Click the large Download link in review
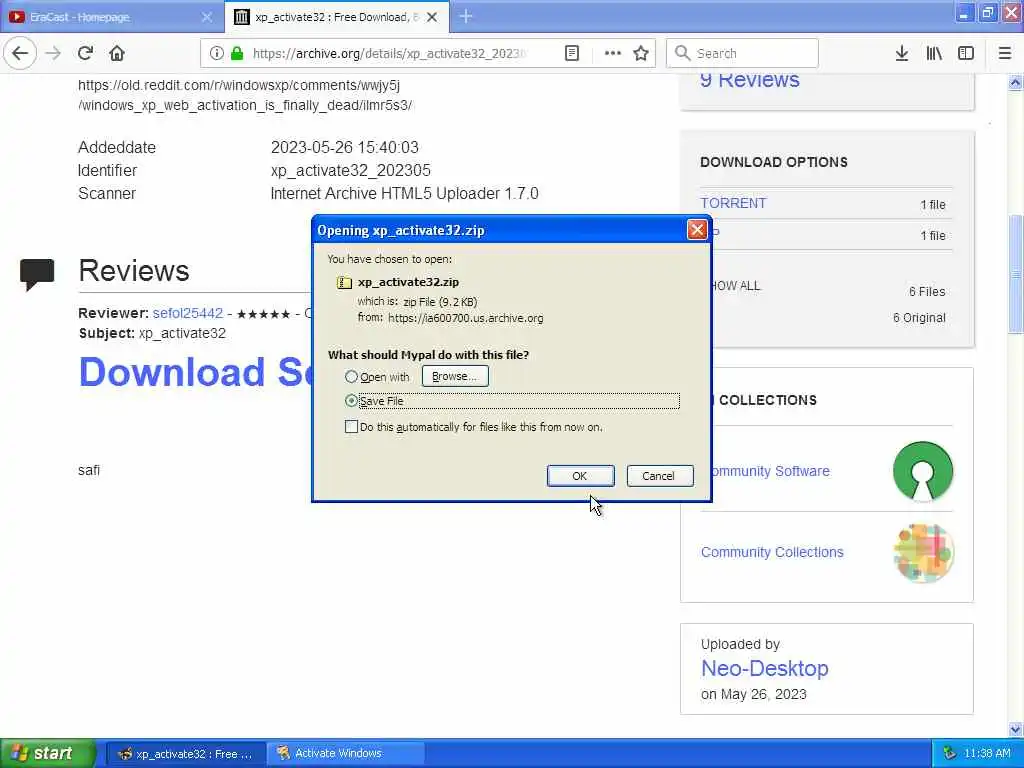 196,372
